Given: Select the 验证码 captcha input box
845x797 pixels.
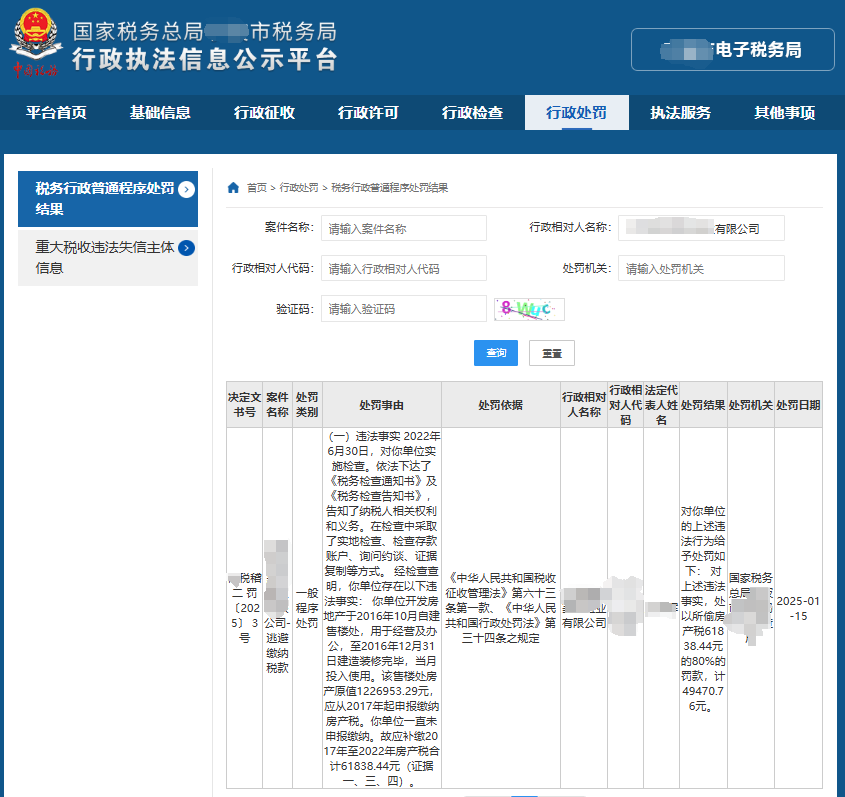Looking at the screenshot, I should click(x=403, y=309).
